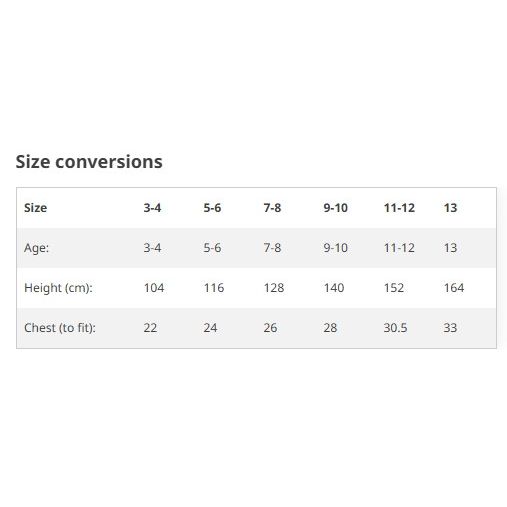Select chest value 33

(x=450, y=328)
